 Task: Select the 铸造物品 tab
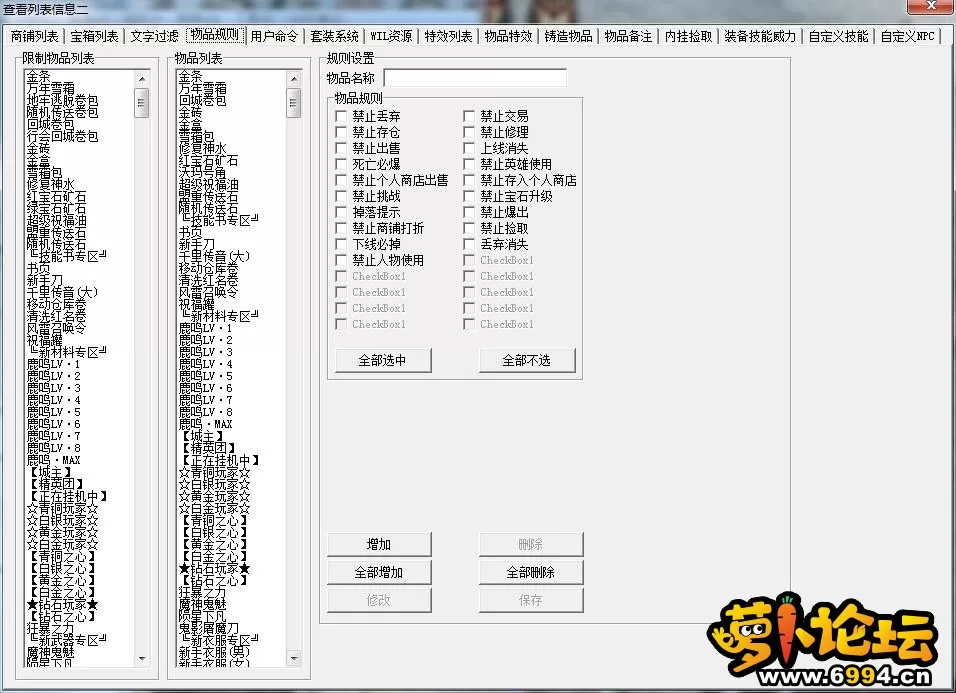point(568,37)
